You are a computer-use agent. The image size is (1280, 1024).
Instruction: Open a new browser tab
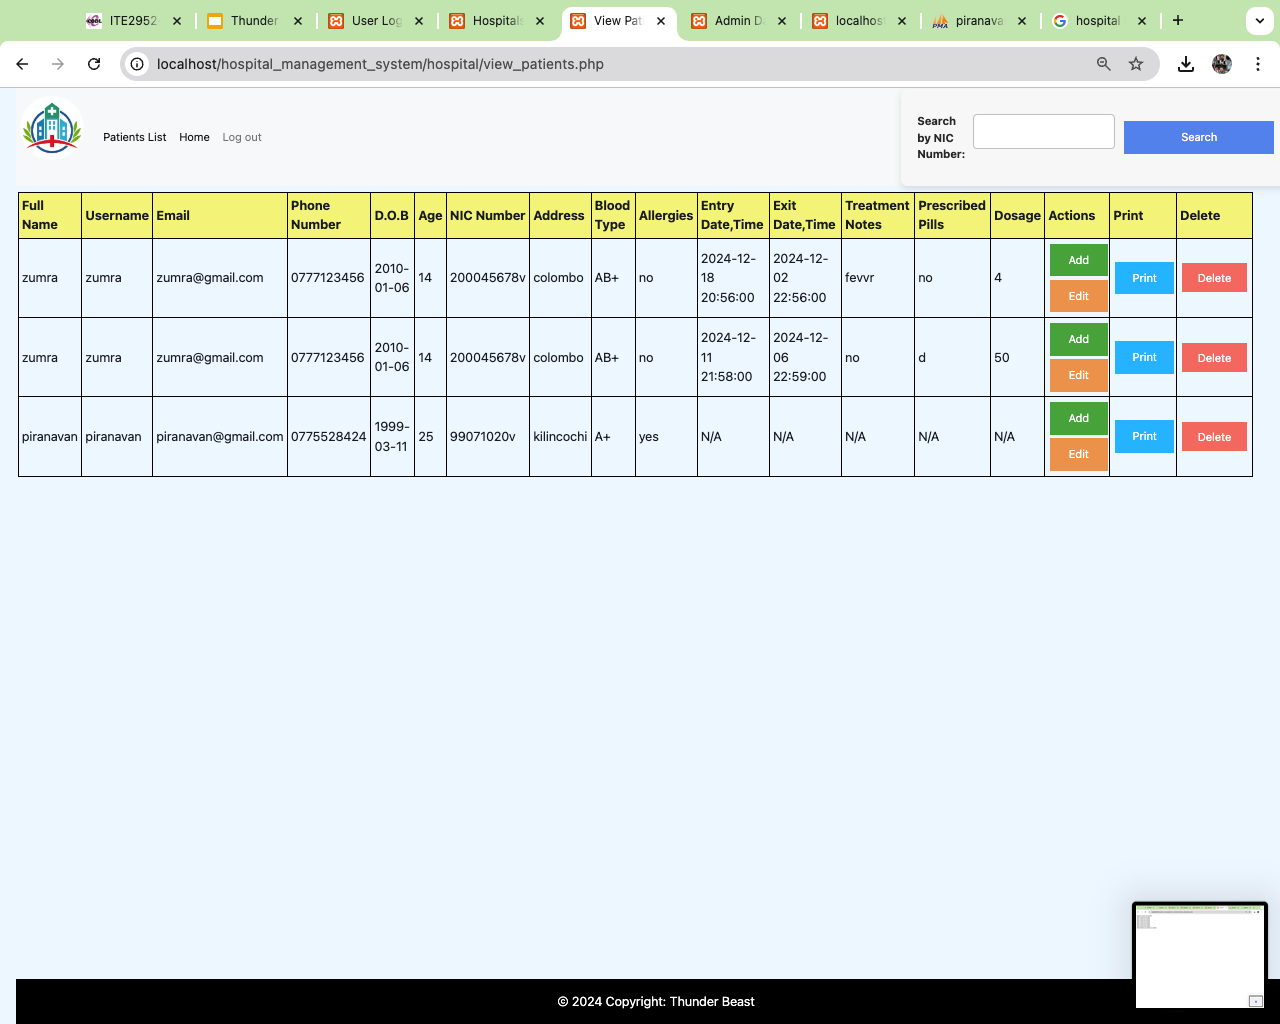click(x=1178, y=20)
